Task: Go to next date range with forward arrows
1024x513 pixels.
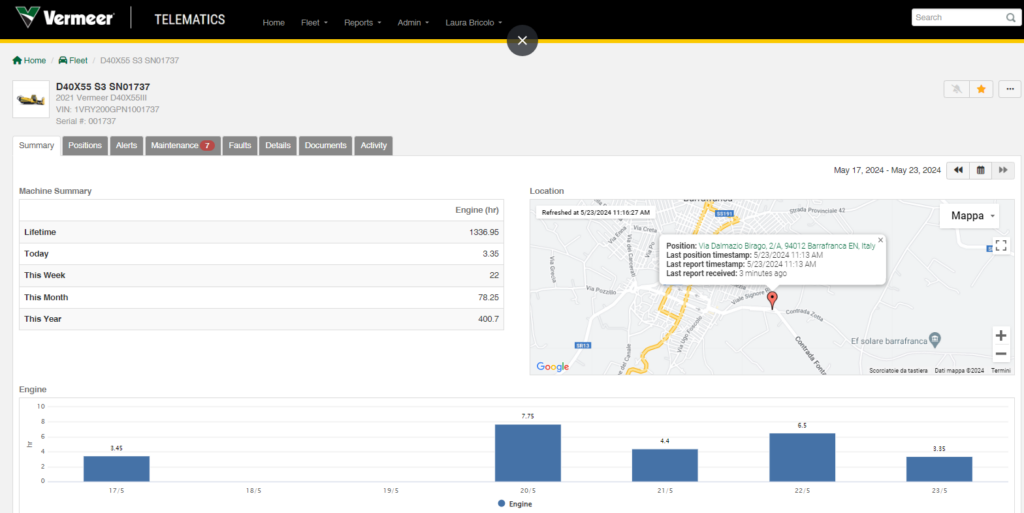Action: click(x=1003, y=170)
